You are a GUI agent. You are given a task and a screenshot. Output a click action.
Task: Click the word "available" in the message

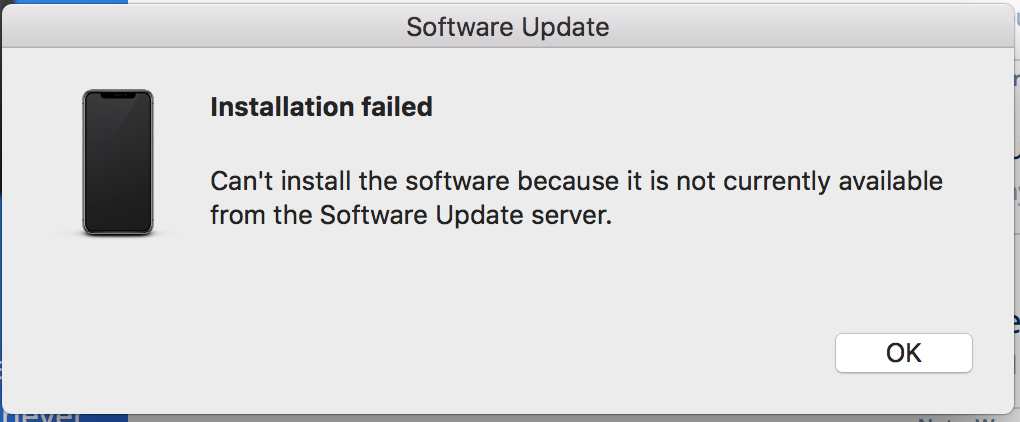891,183
